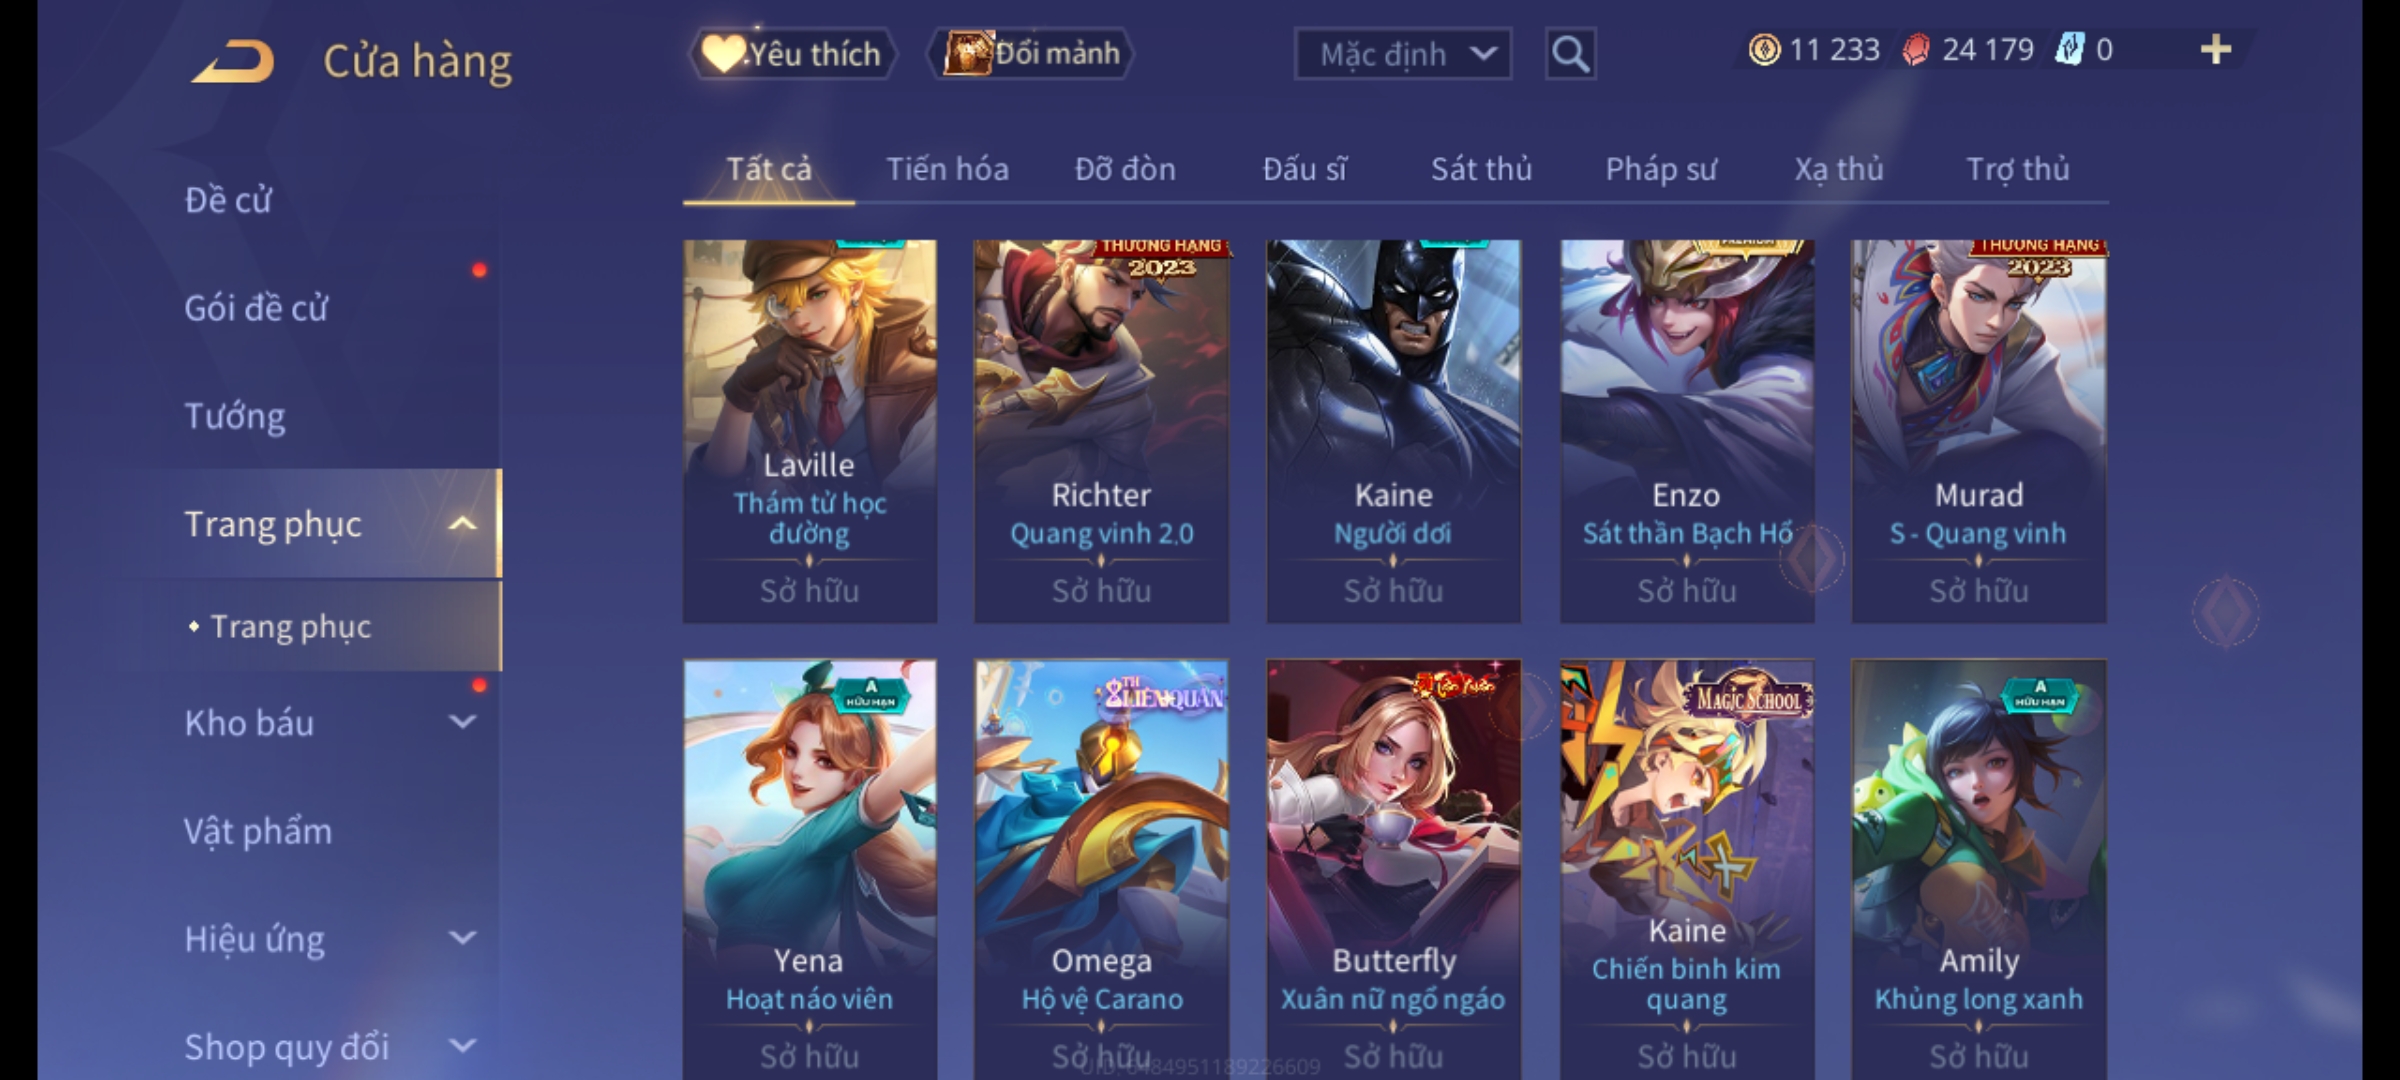The image size is (2400, 1080).
Task: Open the Mặc định sort dropdown
Action: tap(1402, 54)
